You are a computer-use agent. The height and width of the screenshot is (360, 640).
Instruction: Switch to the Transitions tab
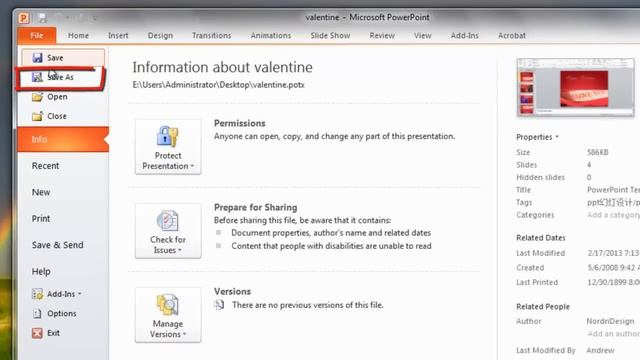pos(211,36)
